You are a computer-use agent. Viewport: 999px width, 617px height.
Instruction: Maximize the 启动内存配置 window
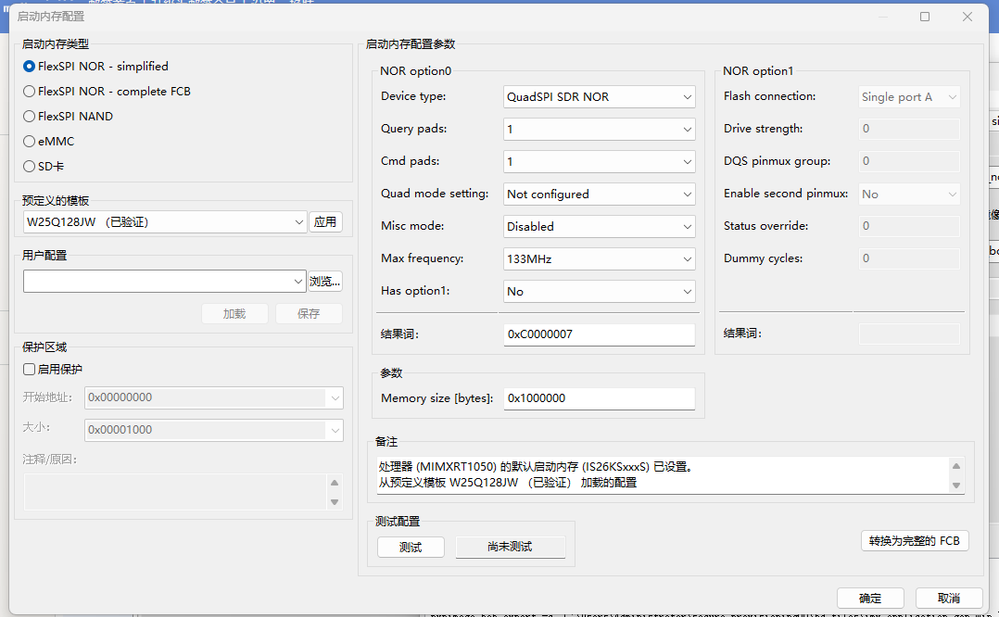[x=925, y=16]
